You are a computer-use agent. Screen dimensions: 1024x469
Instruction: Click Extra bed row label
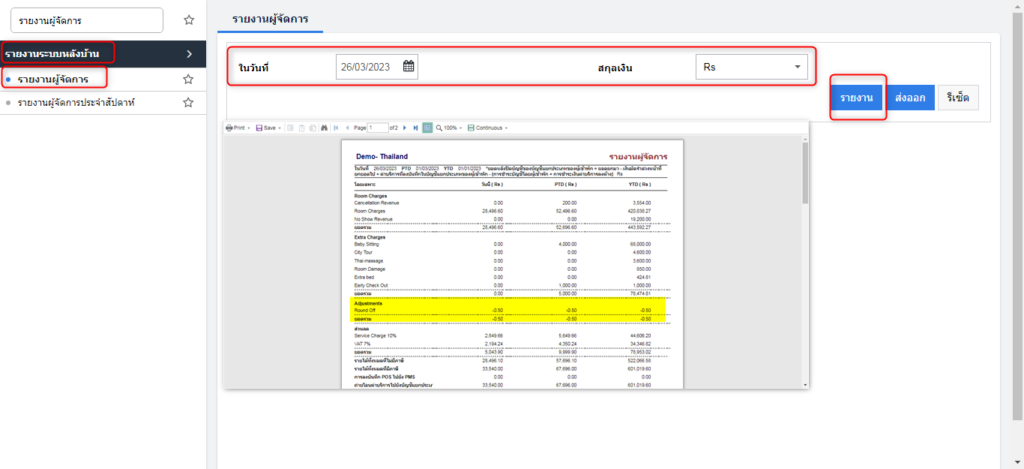click(364, 277)
